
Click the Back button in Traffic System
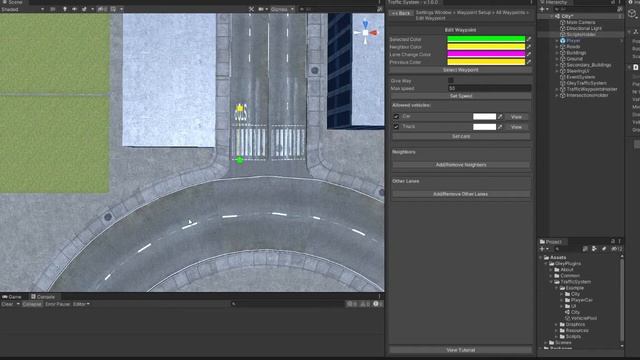[x=401, y=13]
